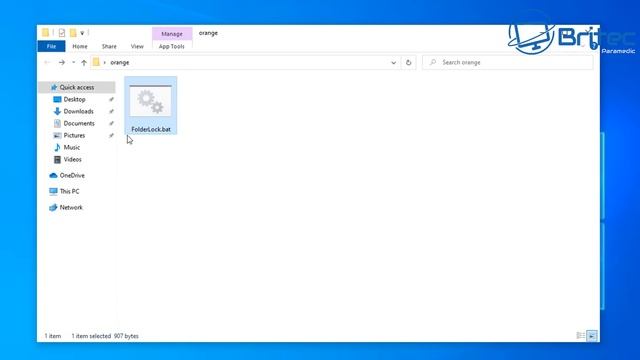Click the search magnifier icon

tap(433, 62)
